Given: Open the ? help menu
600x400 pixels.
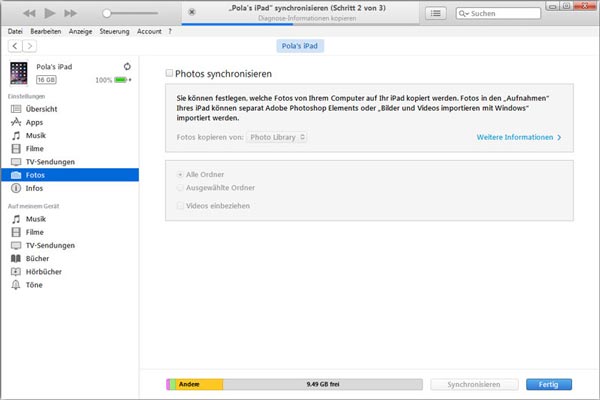Looking at the screenshot, I should click(170, 31).
